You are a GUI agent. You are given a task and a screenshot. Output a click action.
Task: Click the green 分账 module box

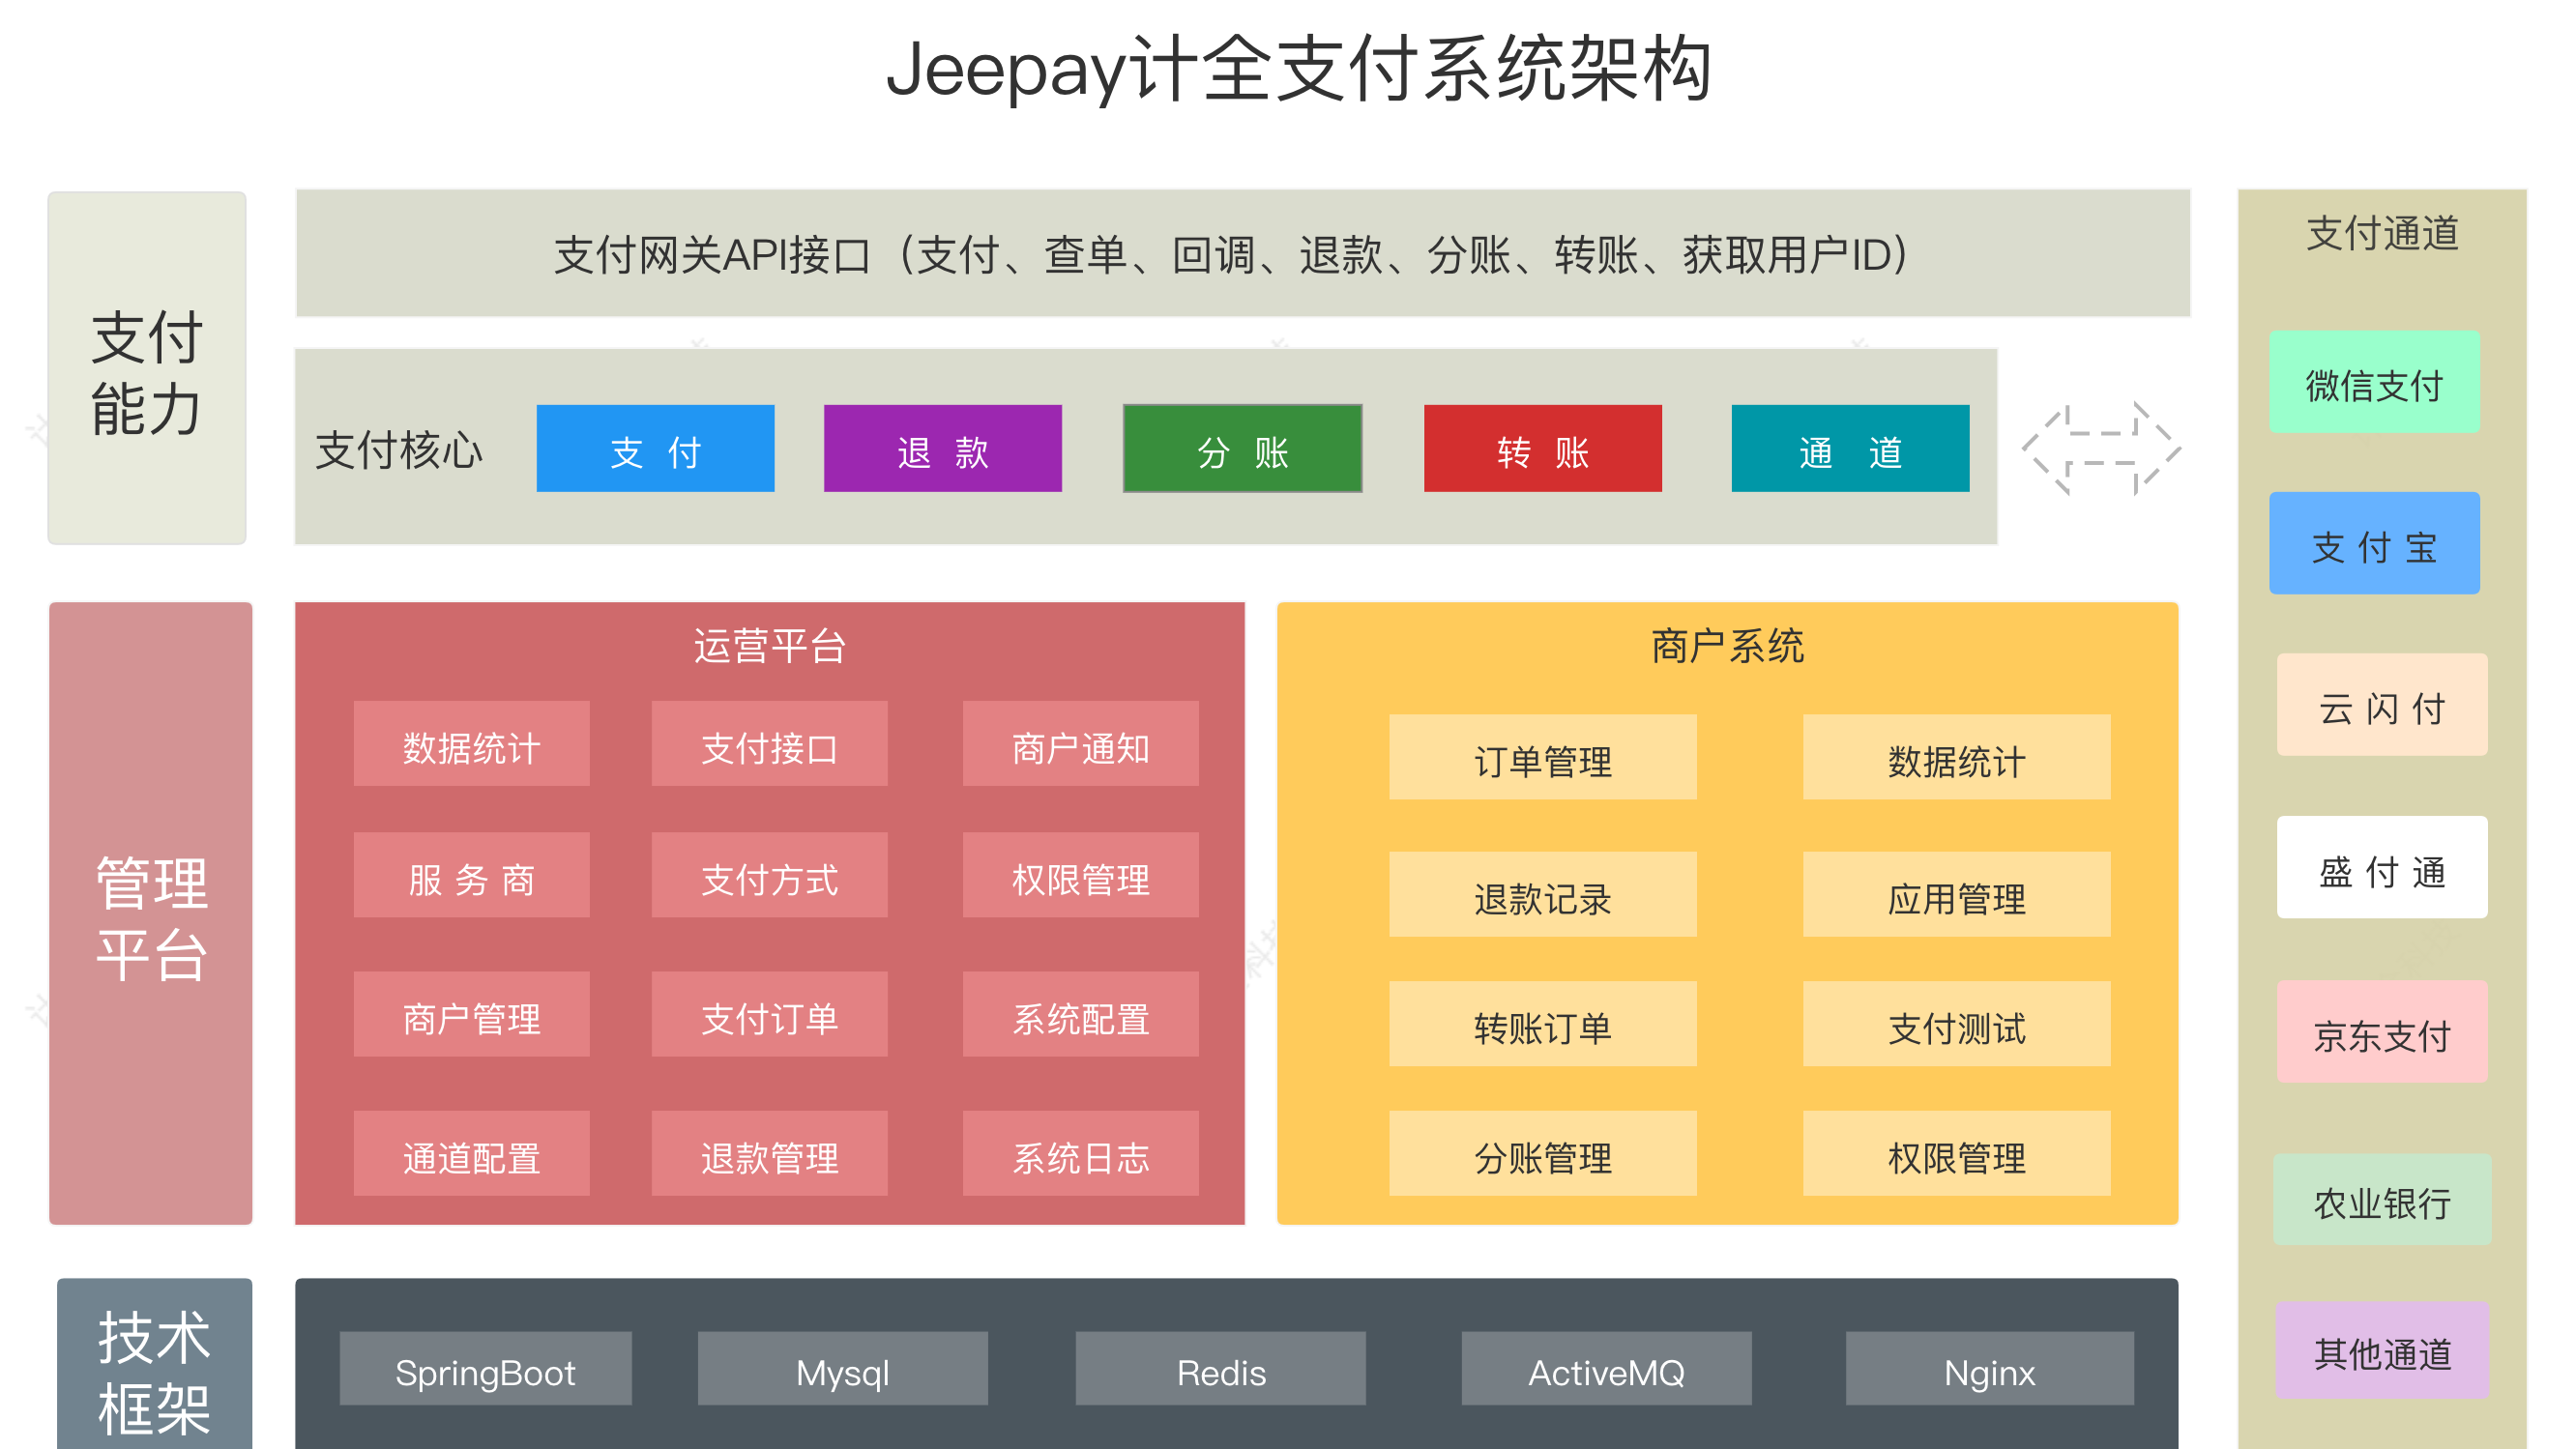1242,448
